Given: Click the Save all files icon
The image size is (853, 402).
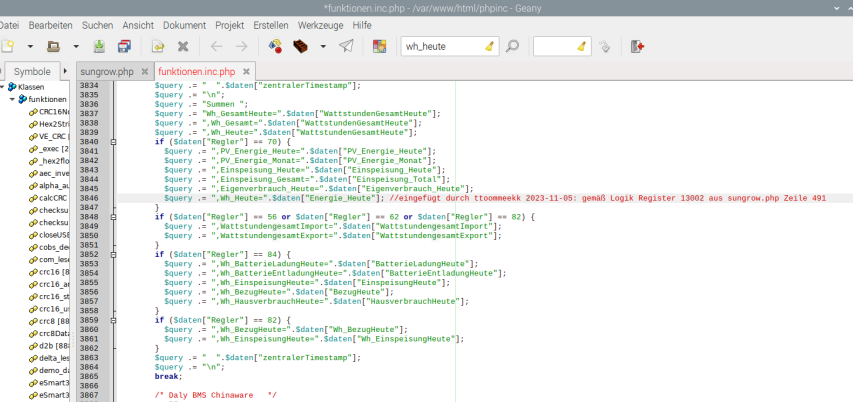Looking at the screenshot, I should (x=124, y=46).
